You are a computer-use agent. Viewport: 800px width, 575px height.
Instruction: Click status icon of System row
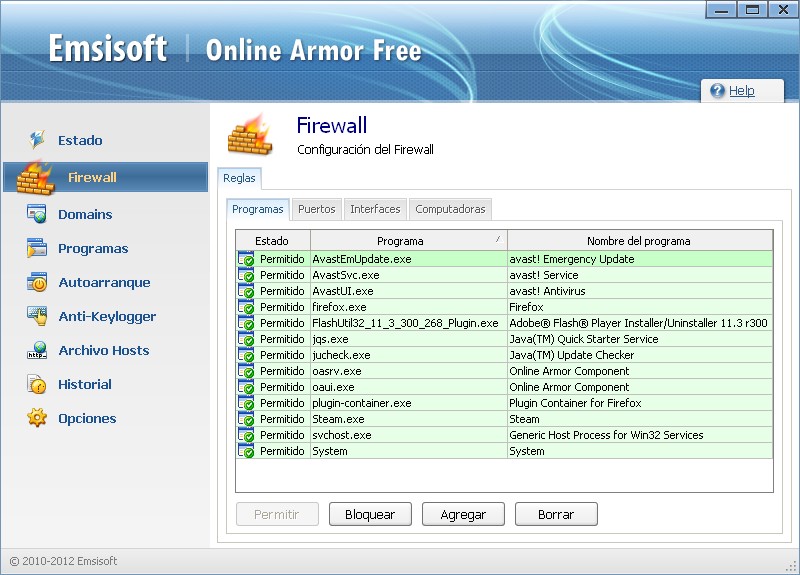(246, 452)
